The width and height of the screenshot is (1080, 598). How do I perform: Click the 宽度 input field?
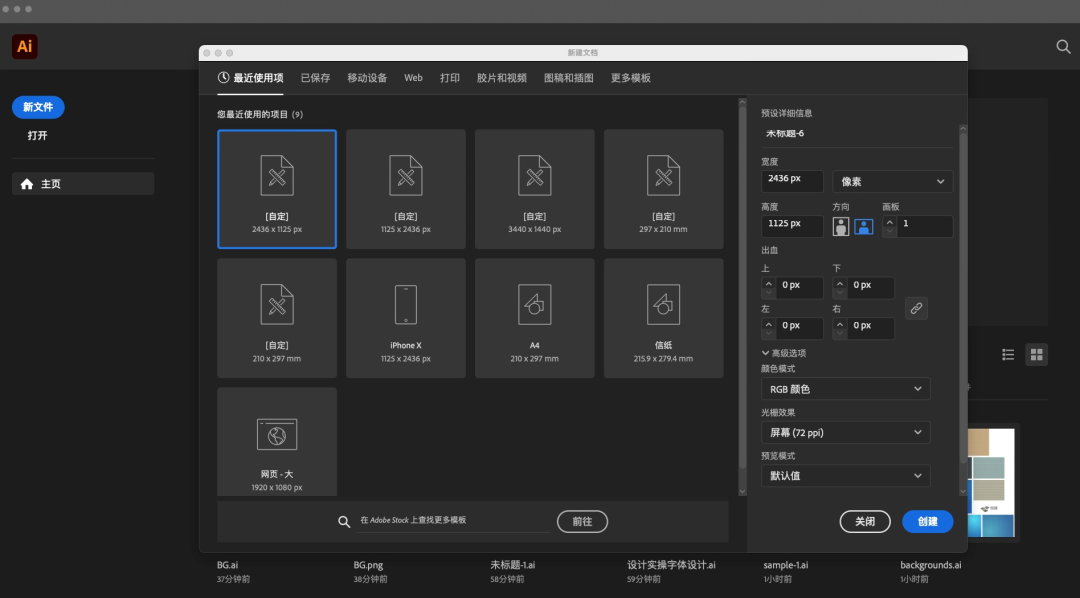tap(792, 181)
